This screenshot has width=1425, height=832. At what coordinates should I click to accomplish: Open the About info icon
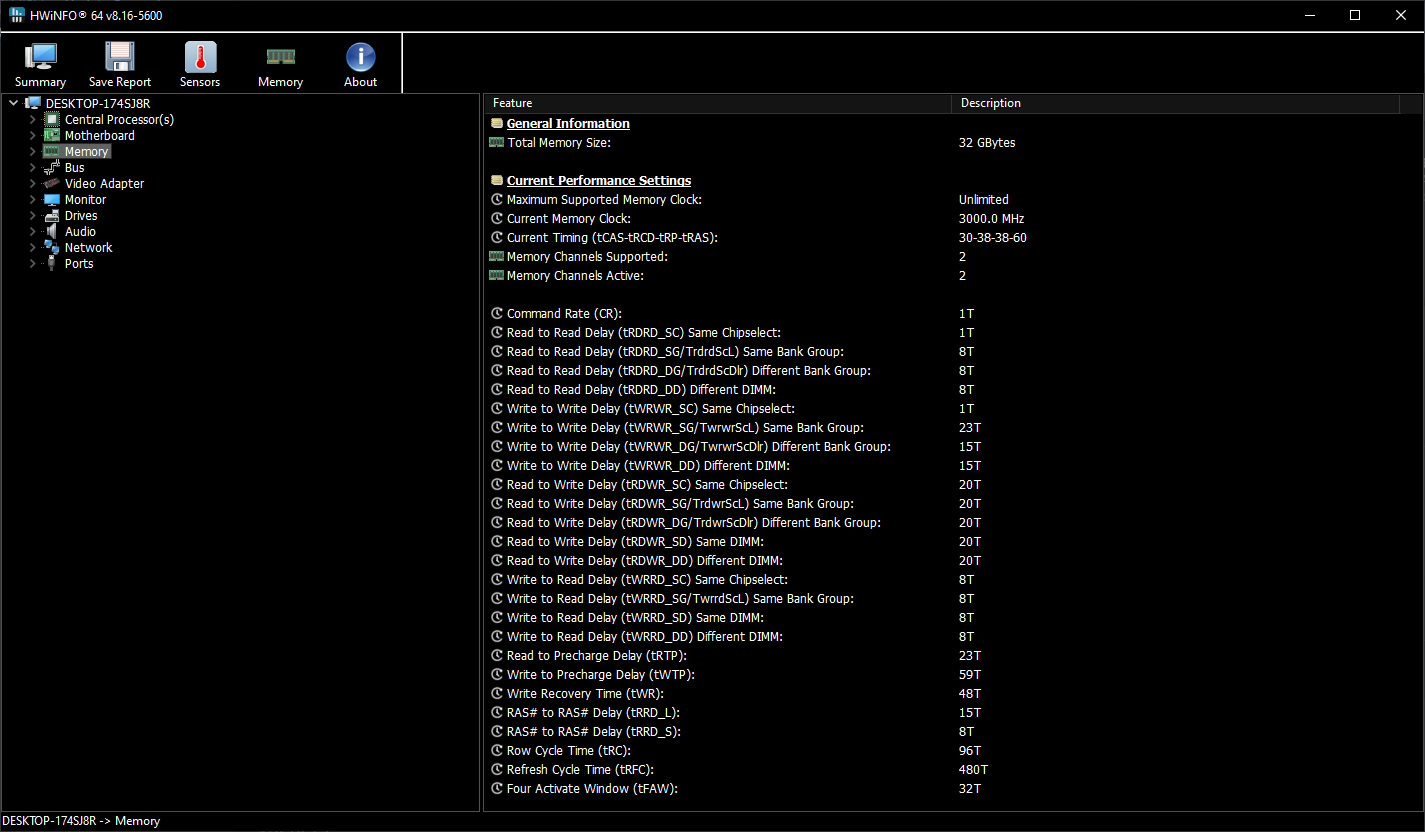[360, 57]
